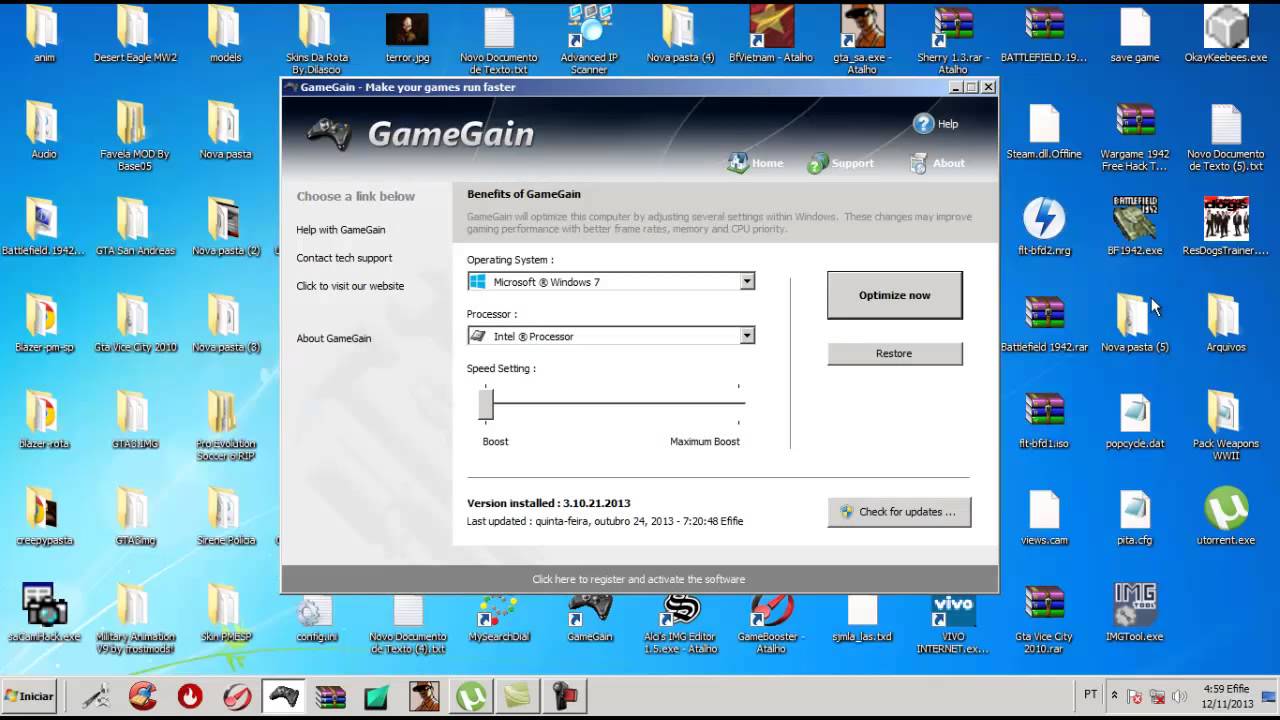The height and width of the screenshot is (720, 1280).
Task: Open About GameGain sidebar link
Action: (x=333, y=338)
